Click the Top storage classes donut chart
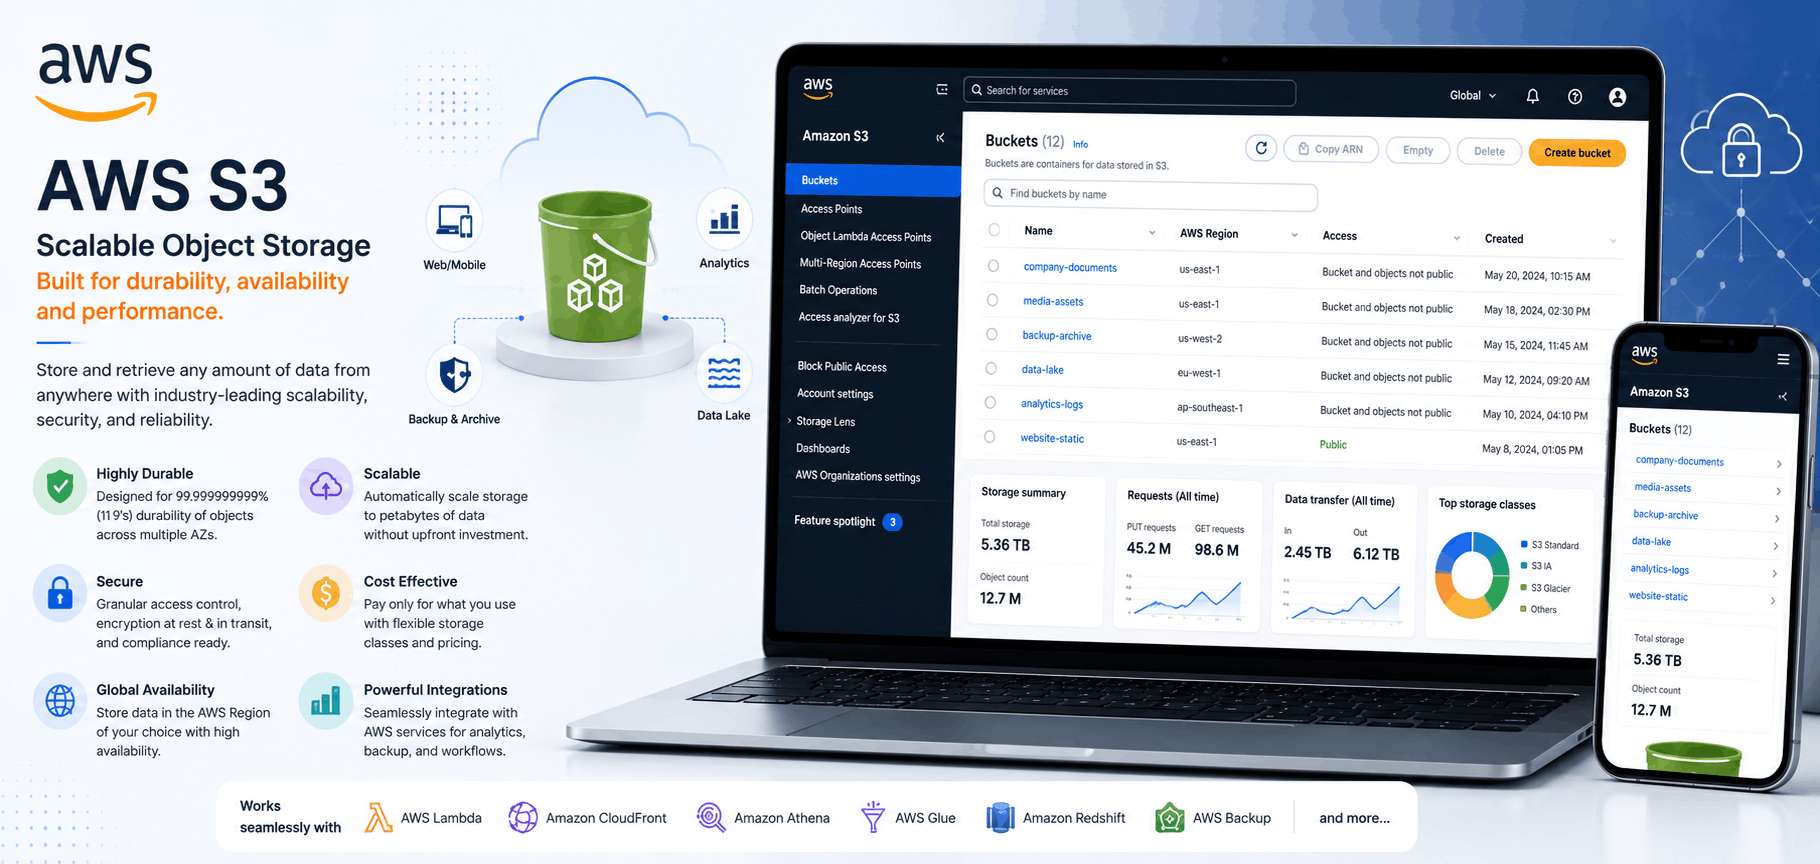 (x=1472, y=573)
